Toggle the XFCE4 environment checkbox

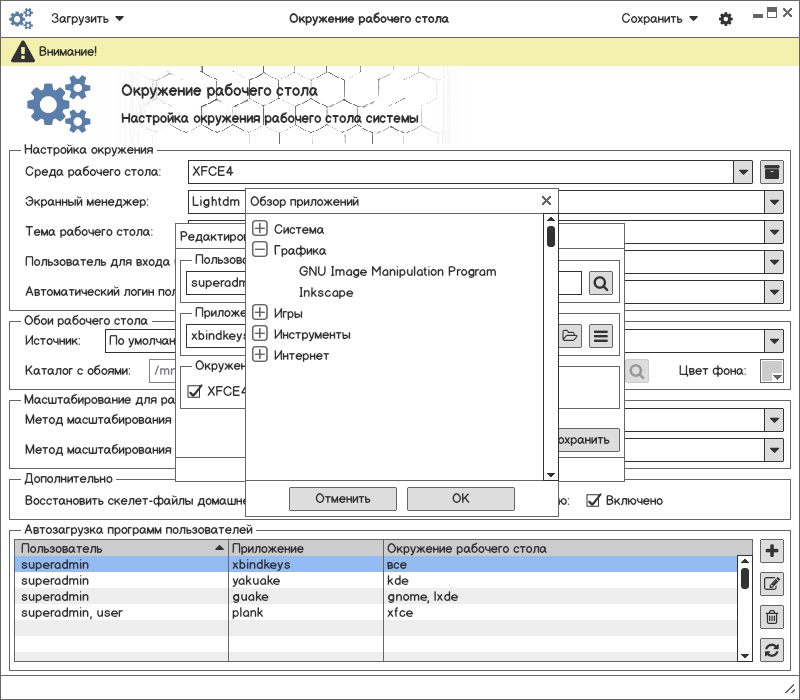(195, 391)
